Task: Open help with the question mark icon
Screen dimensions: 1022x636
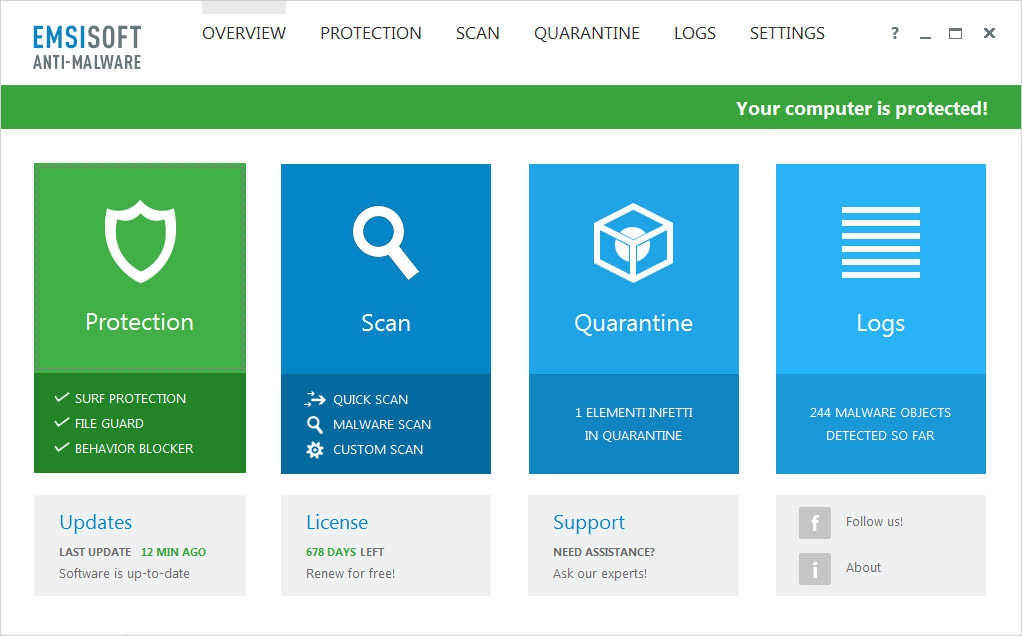Action: point(895,33)
